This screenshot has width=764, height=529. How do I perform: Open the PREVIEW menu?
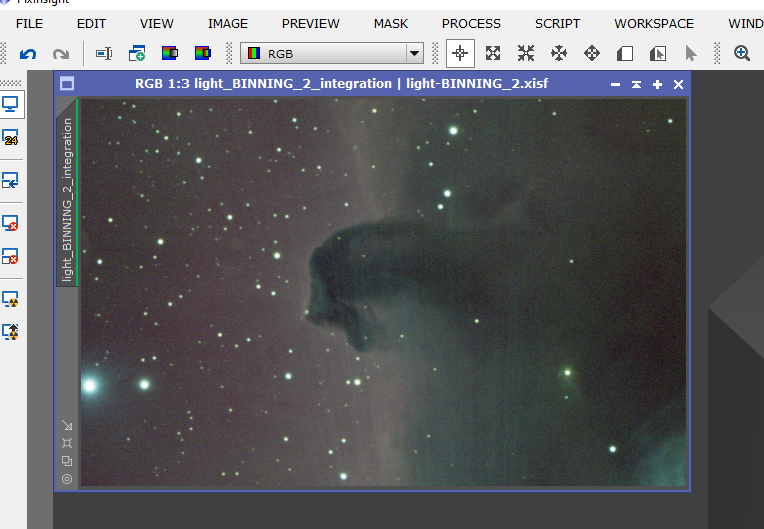point(310,23)
